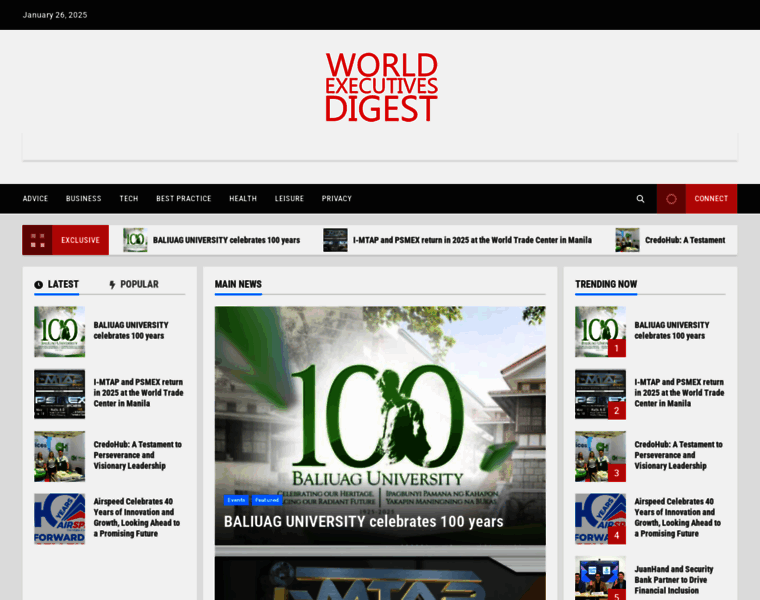Image resolution: width=760 pixels, height=600 pixels.
Task: Open Latest story CredoHub Perseverance and Visionary Leadership
Action: 138,455
